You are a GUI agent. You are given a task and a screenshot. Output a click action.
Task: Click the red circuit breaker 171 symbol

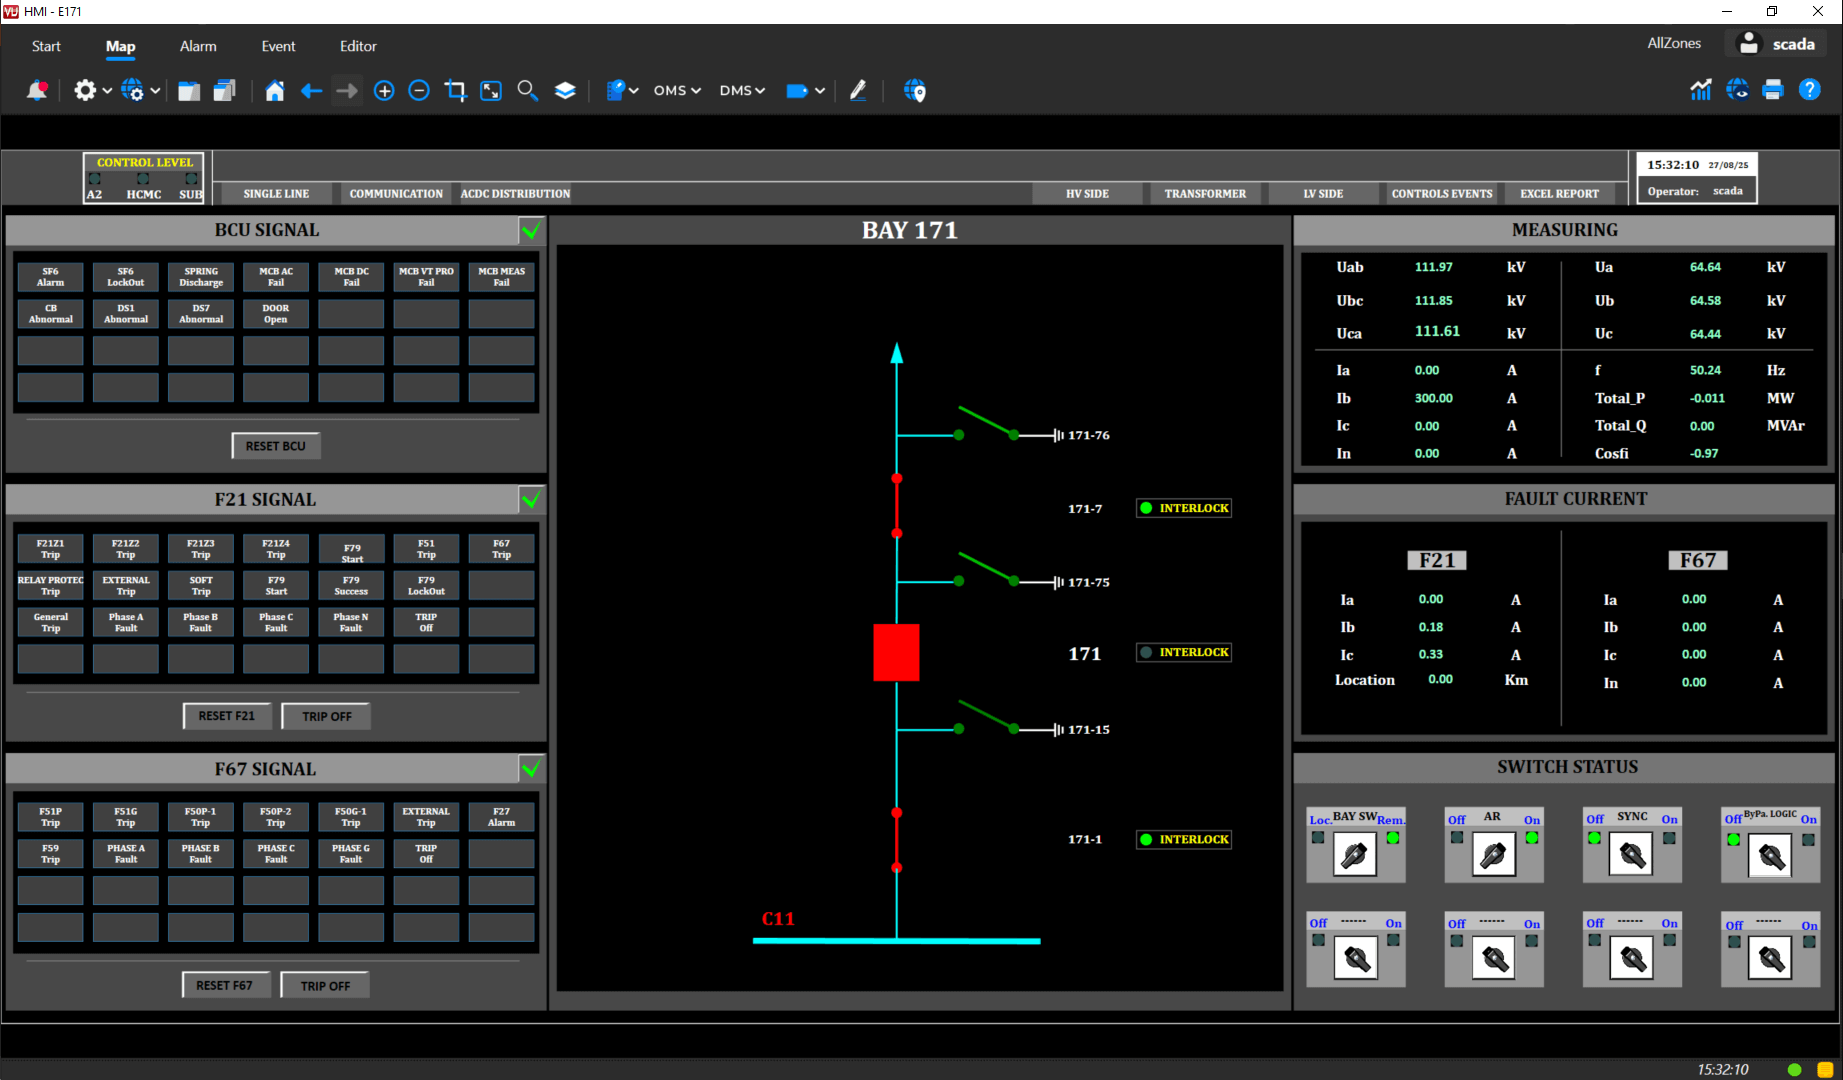896,653
